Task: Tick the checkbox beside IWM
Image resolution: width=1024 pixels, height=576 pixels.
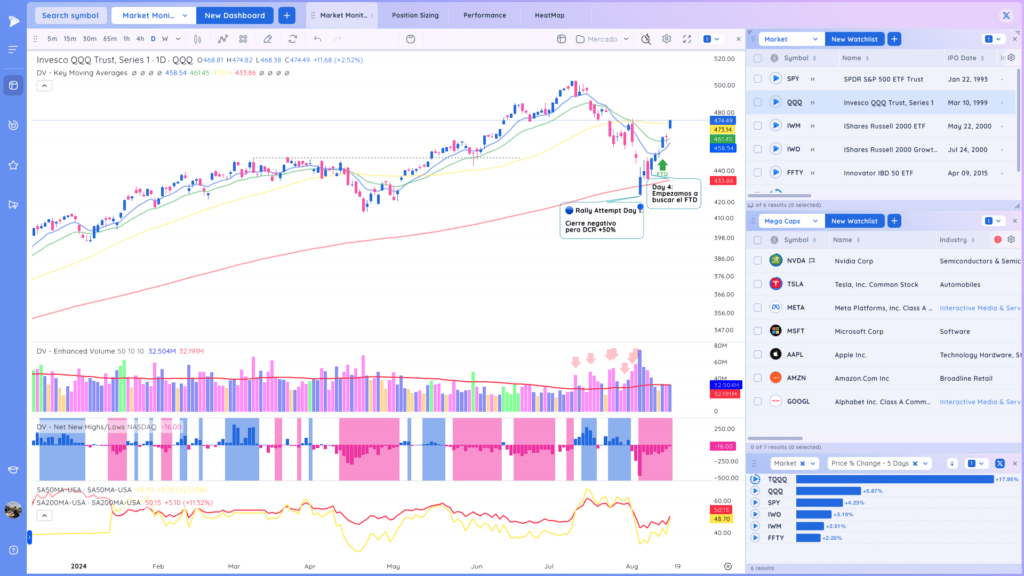Action: pos(758,125)
